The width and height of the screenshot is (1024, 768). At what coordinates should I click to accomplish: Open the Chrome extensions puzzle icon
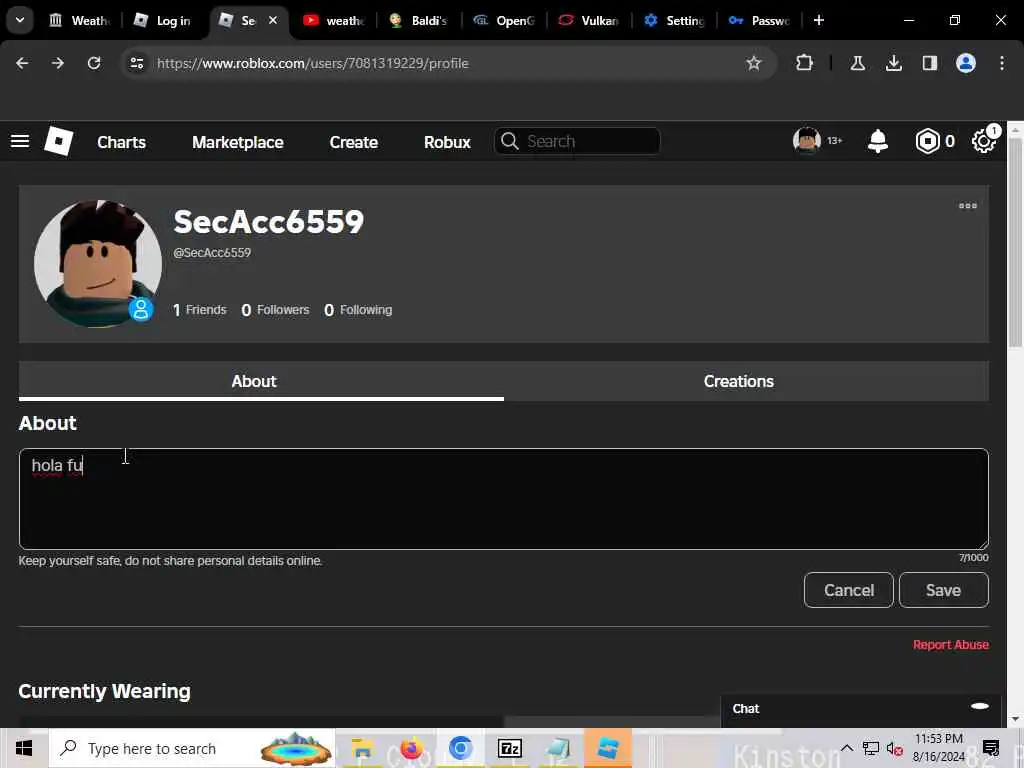click(x=805, y=63)
